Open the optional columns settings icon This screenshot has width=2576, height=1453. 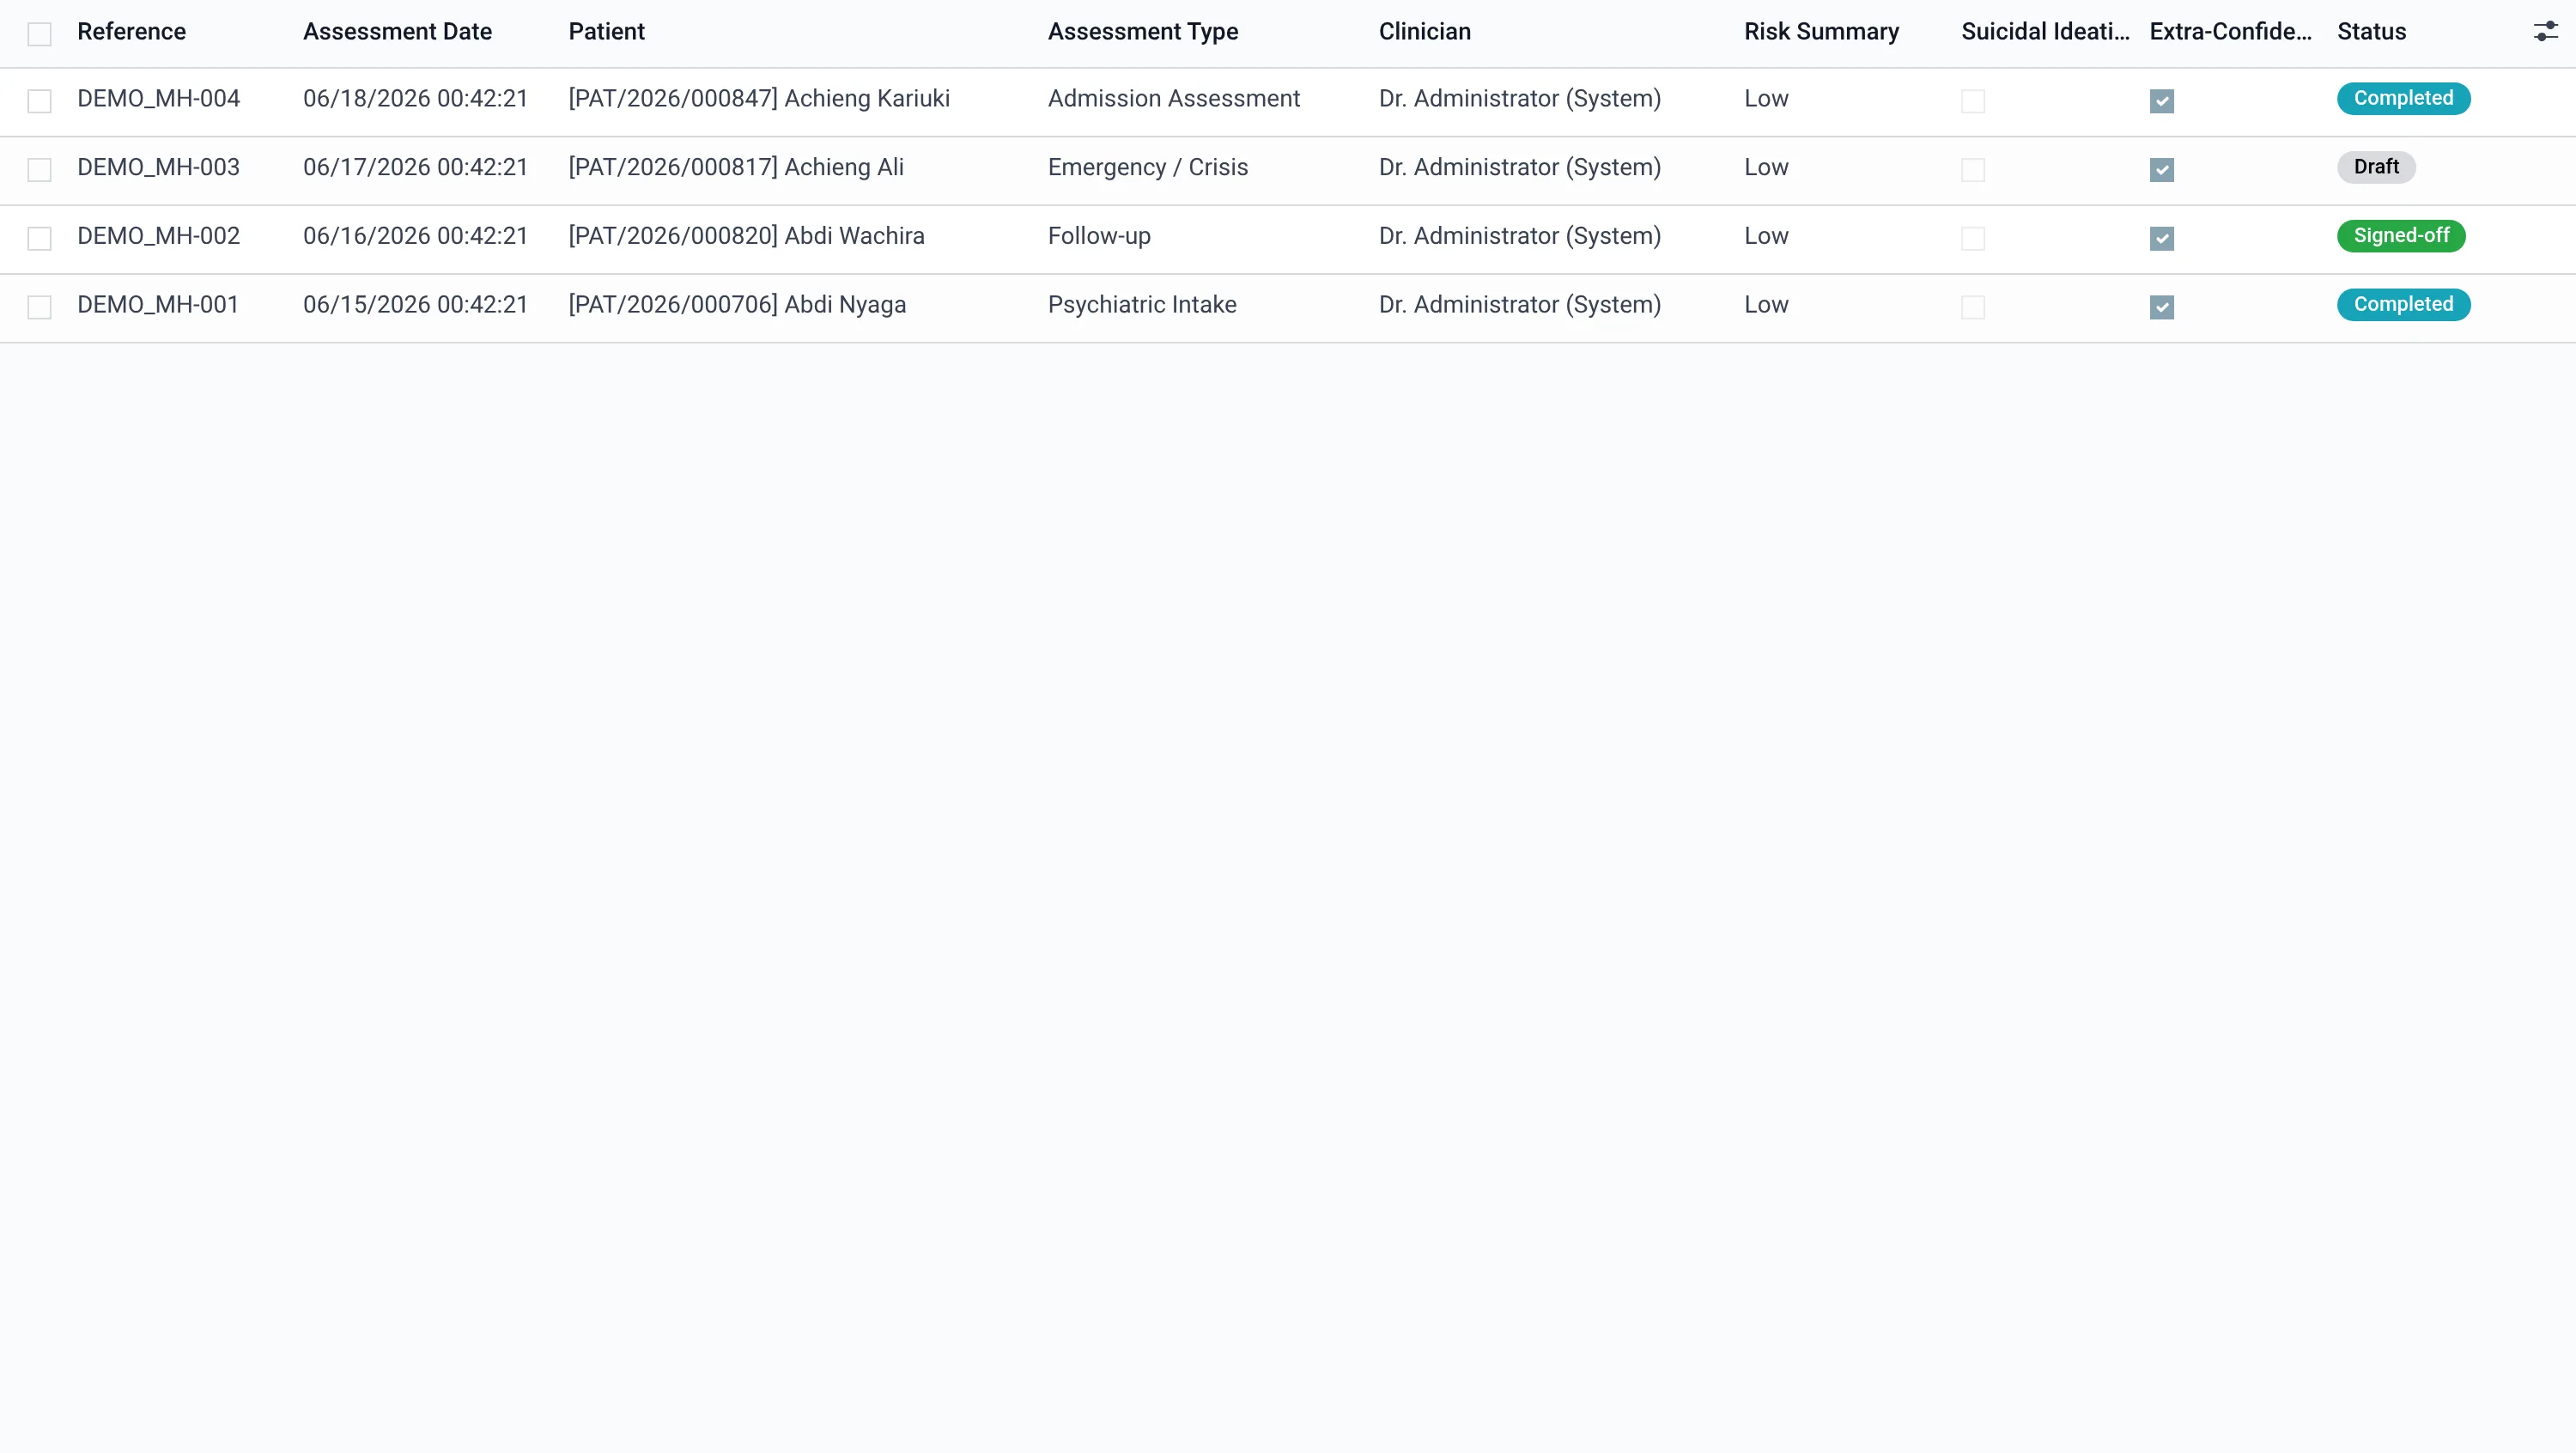click(x=2545, y=32)
